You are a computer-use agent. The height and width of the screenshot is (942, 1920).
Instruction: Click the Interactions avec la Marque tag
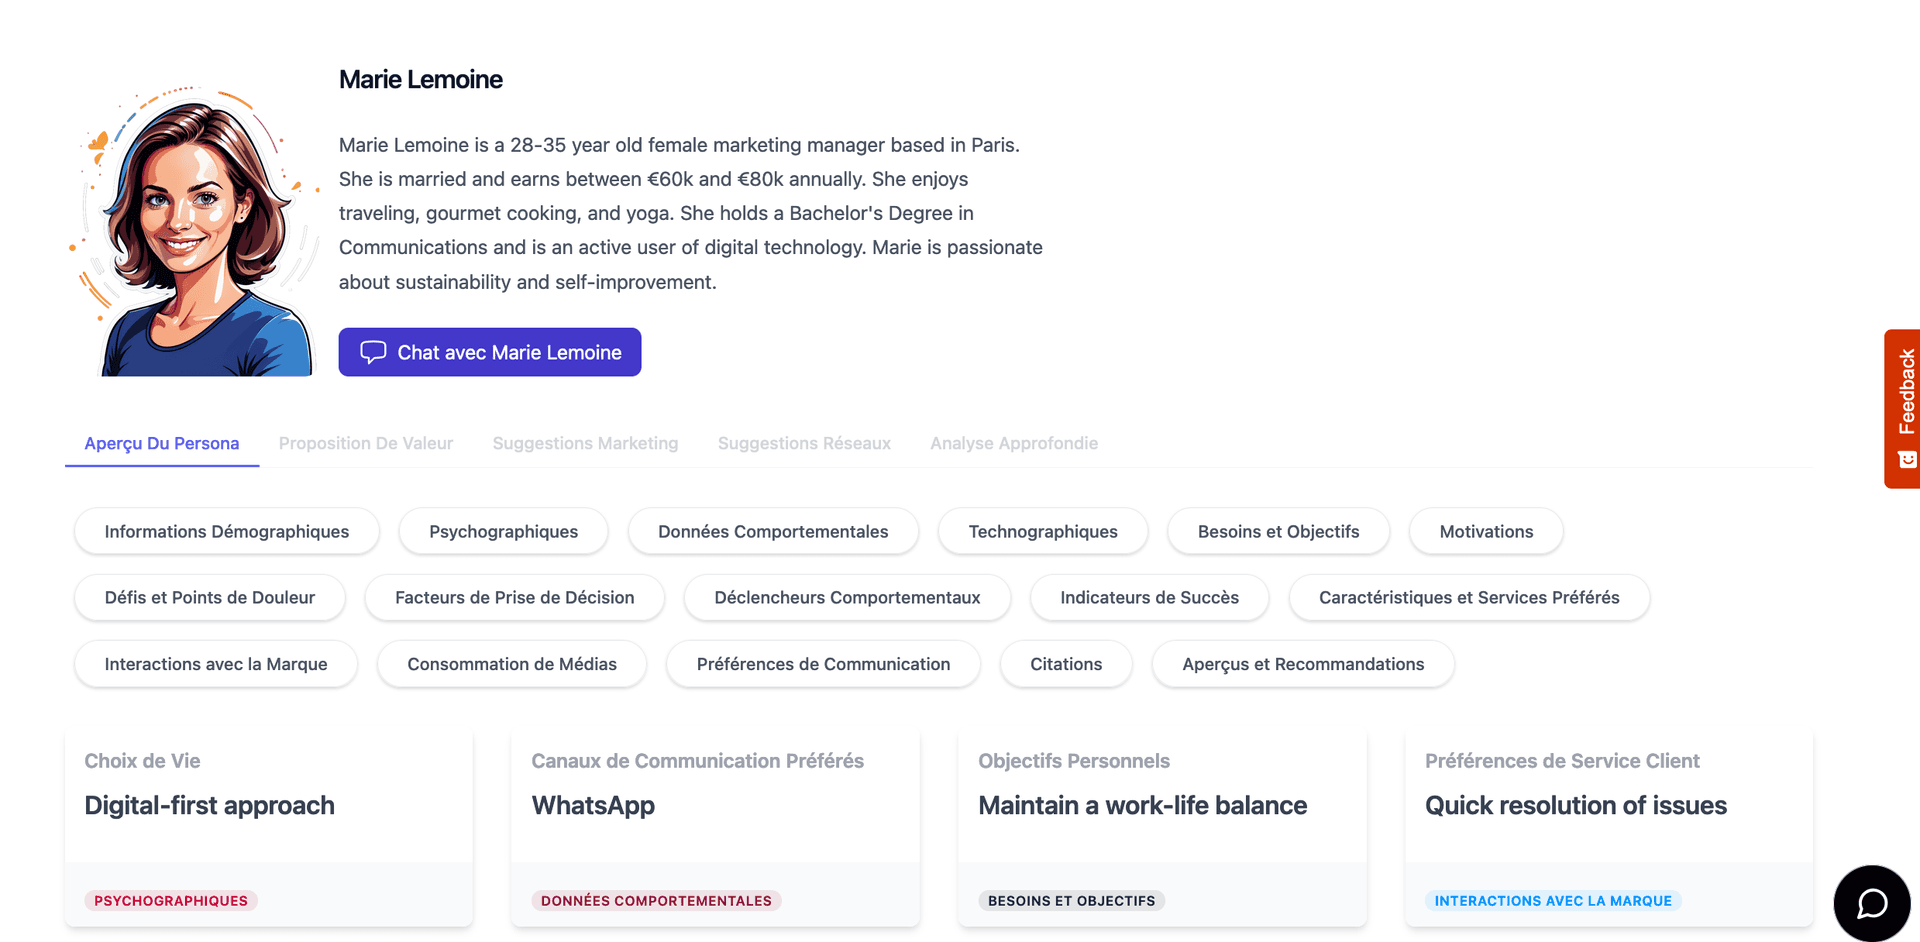(x=1553, y=900)
